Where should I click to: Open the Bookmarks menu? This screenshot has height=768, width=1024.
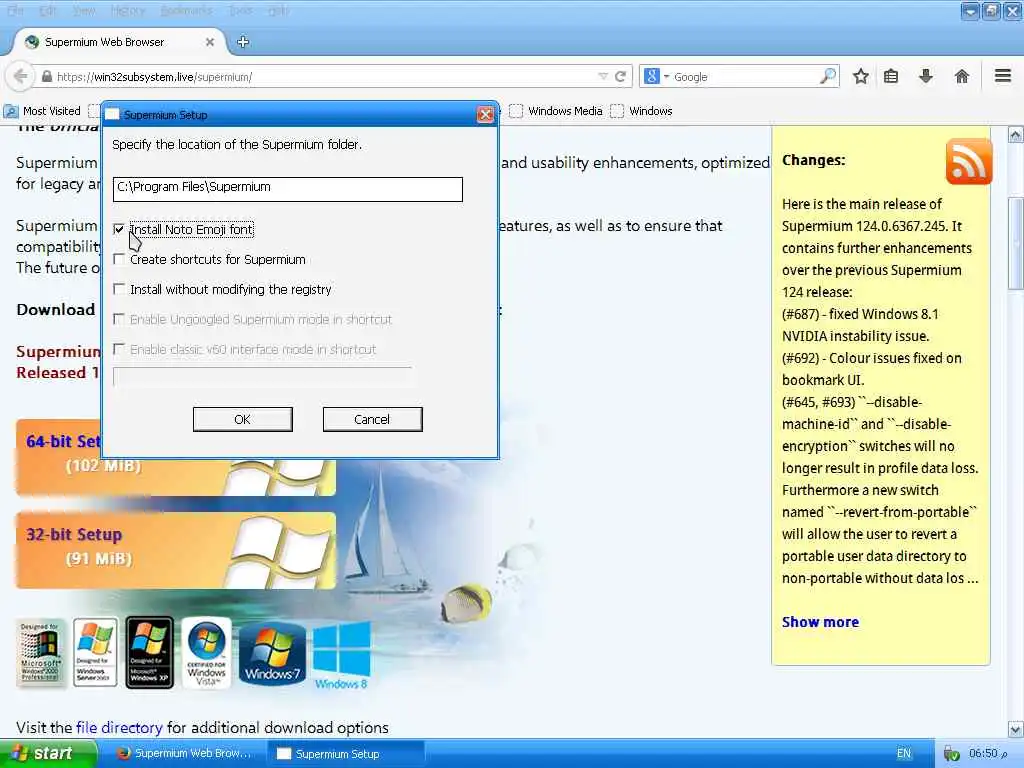pyautogui.click(x=186, y=10)
